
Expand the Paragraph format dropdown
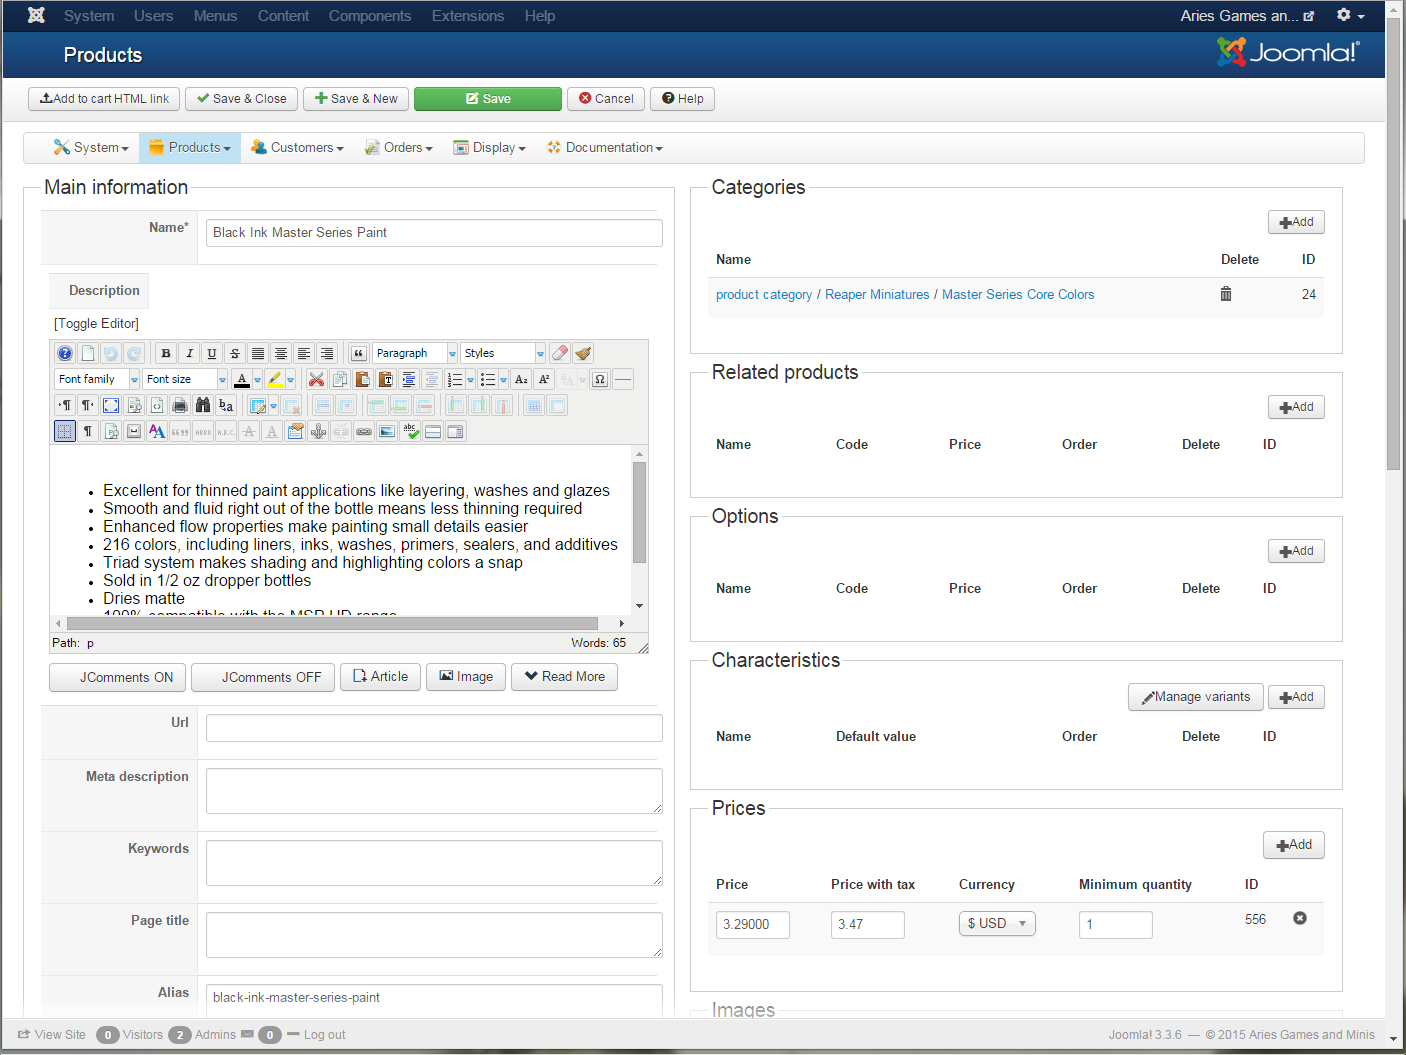pos(415,353)
